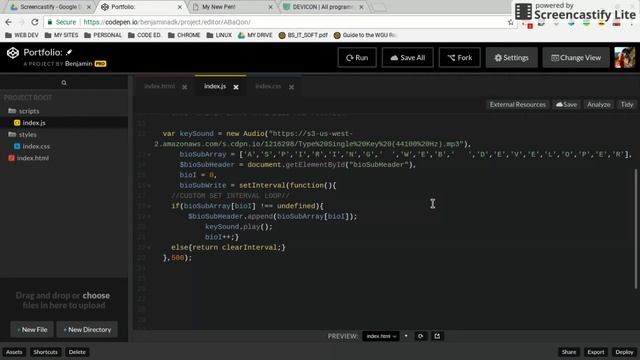
Task: Collapse the scripts folder in file tree
Action: (24, 111)
